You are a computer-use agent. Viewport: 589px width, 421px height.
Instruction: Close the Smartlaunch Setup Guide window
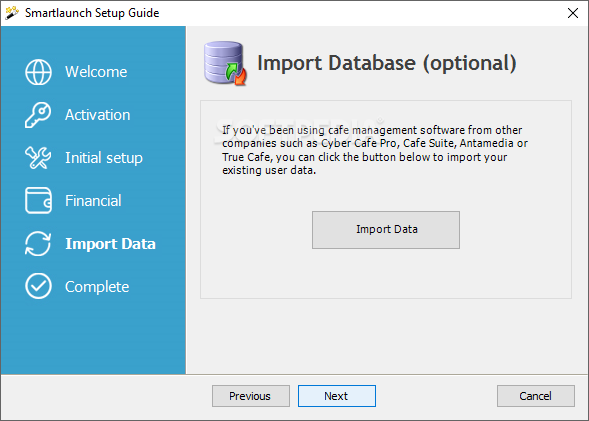573,13
